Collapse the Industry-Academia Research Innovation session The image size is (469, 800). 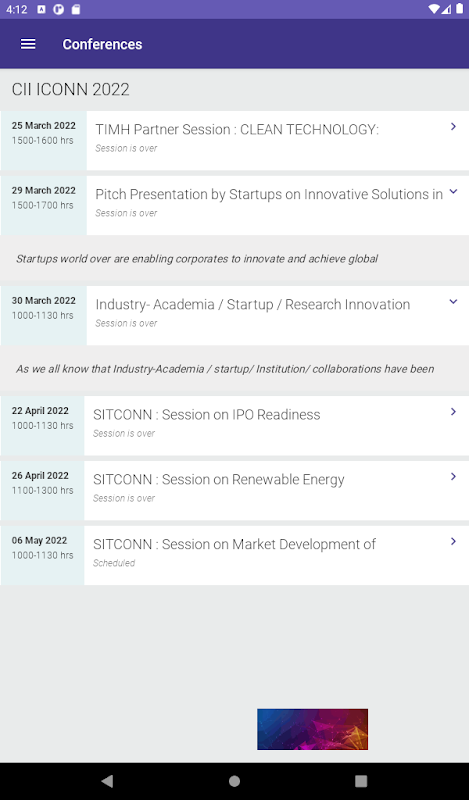(453, 302)
